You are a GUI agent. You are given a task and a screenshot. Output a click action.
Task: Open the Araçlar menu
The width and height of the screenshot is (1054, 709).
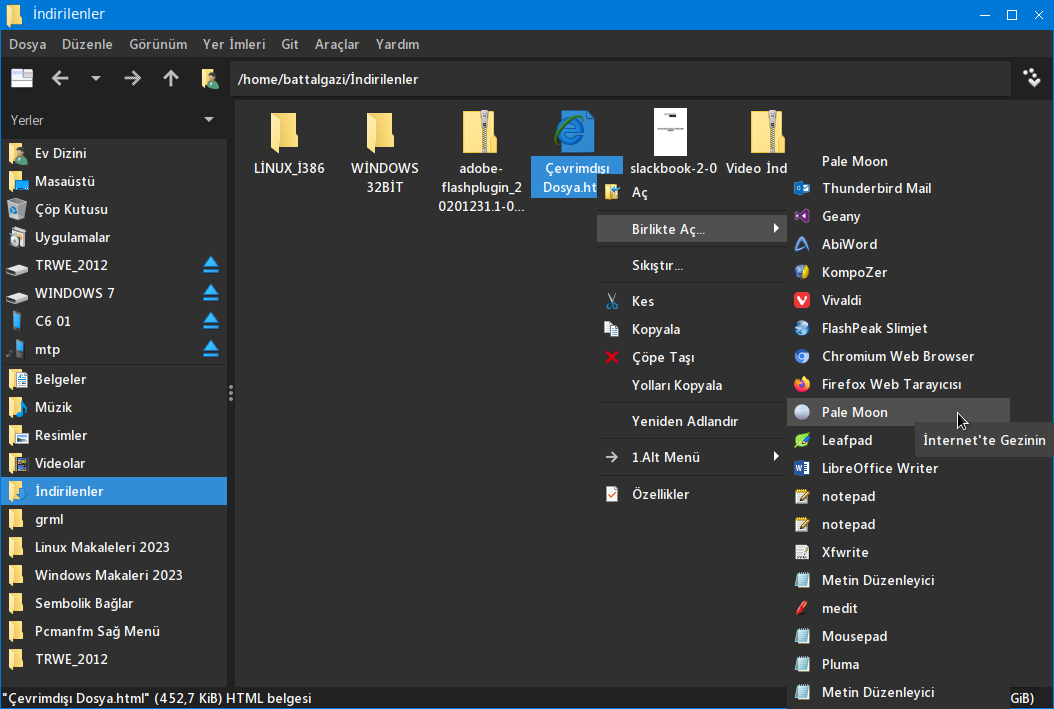pos(337,44)
